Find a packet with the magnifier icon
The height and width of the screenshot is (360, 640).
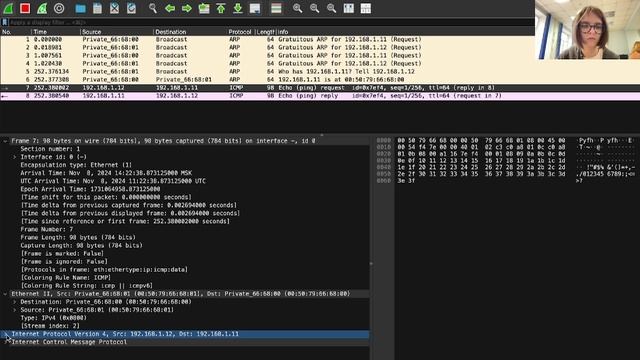pos(153,8)
